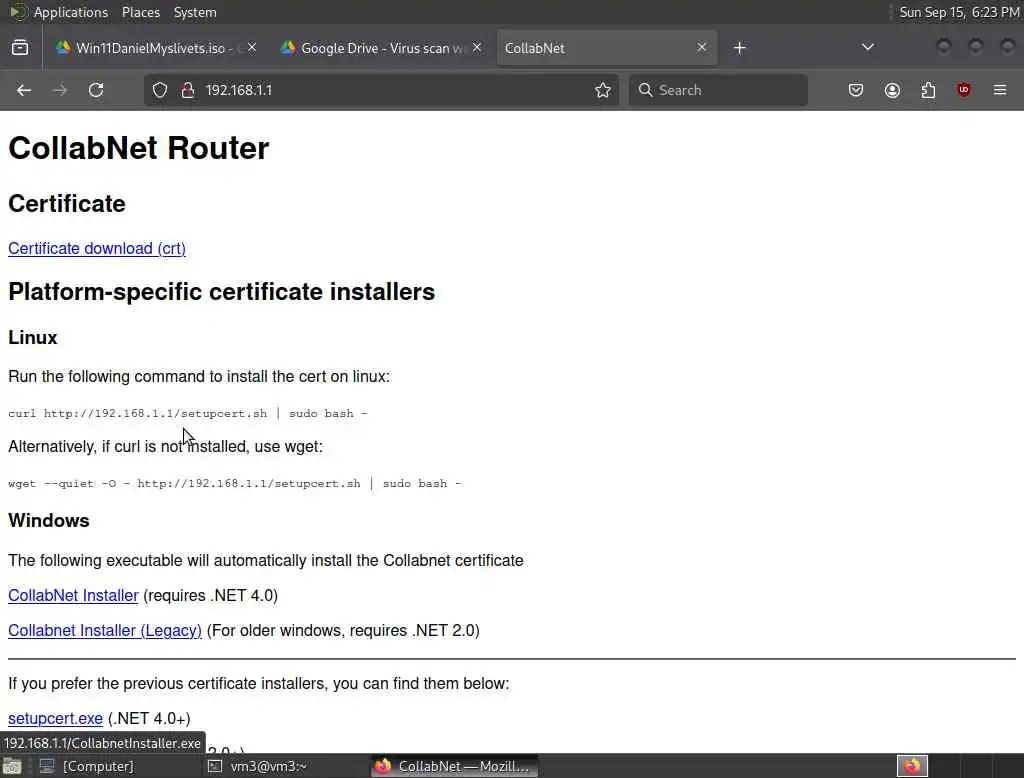Open the Certificate download (crt) link
This screenshot has height=778, width=1024.
tap(97, 249)
